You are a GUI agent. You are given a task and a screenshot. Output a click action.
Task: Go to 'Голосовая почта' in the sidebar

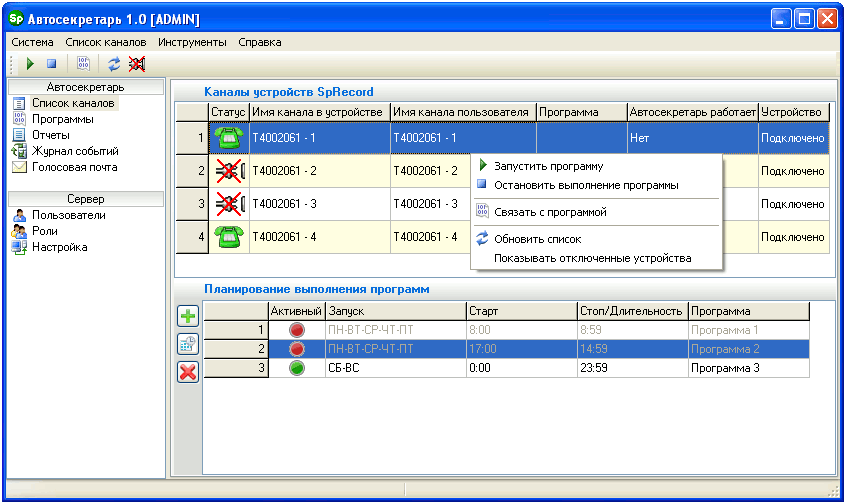[x=74, y=167]
